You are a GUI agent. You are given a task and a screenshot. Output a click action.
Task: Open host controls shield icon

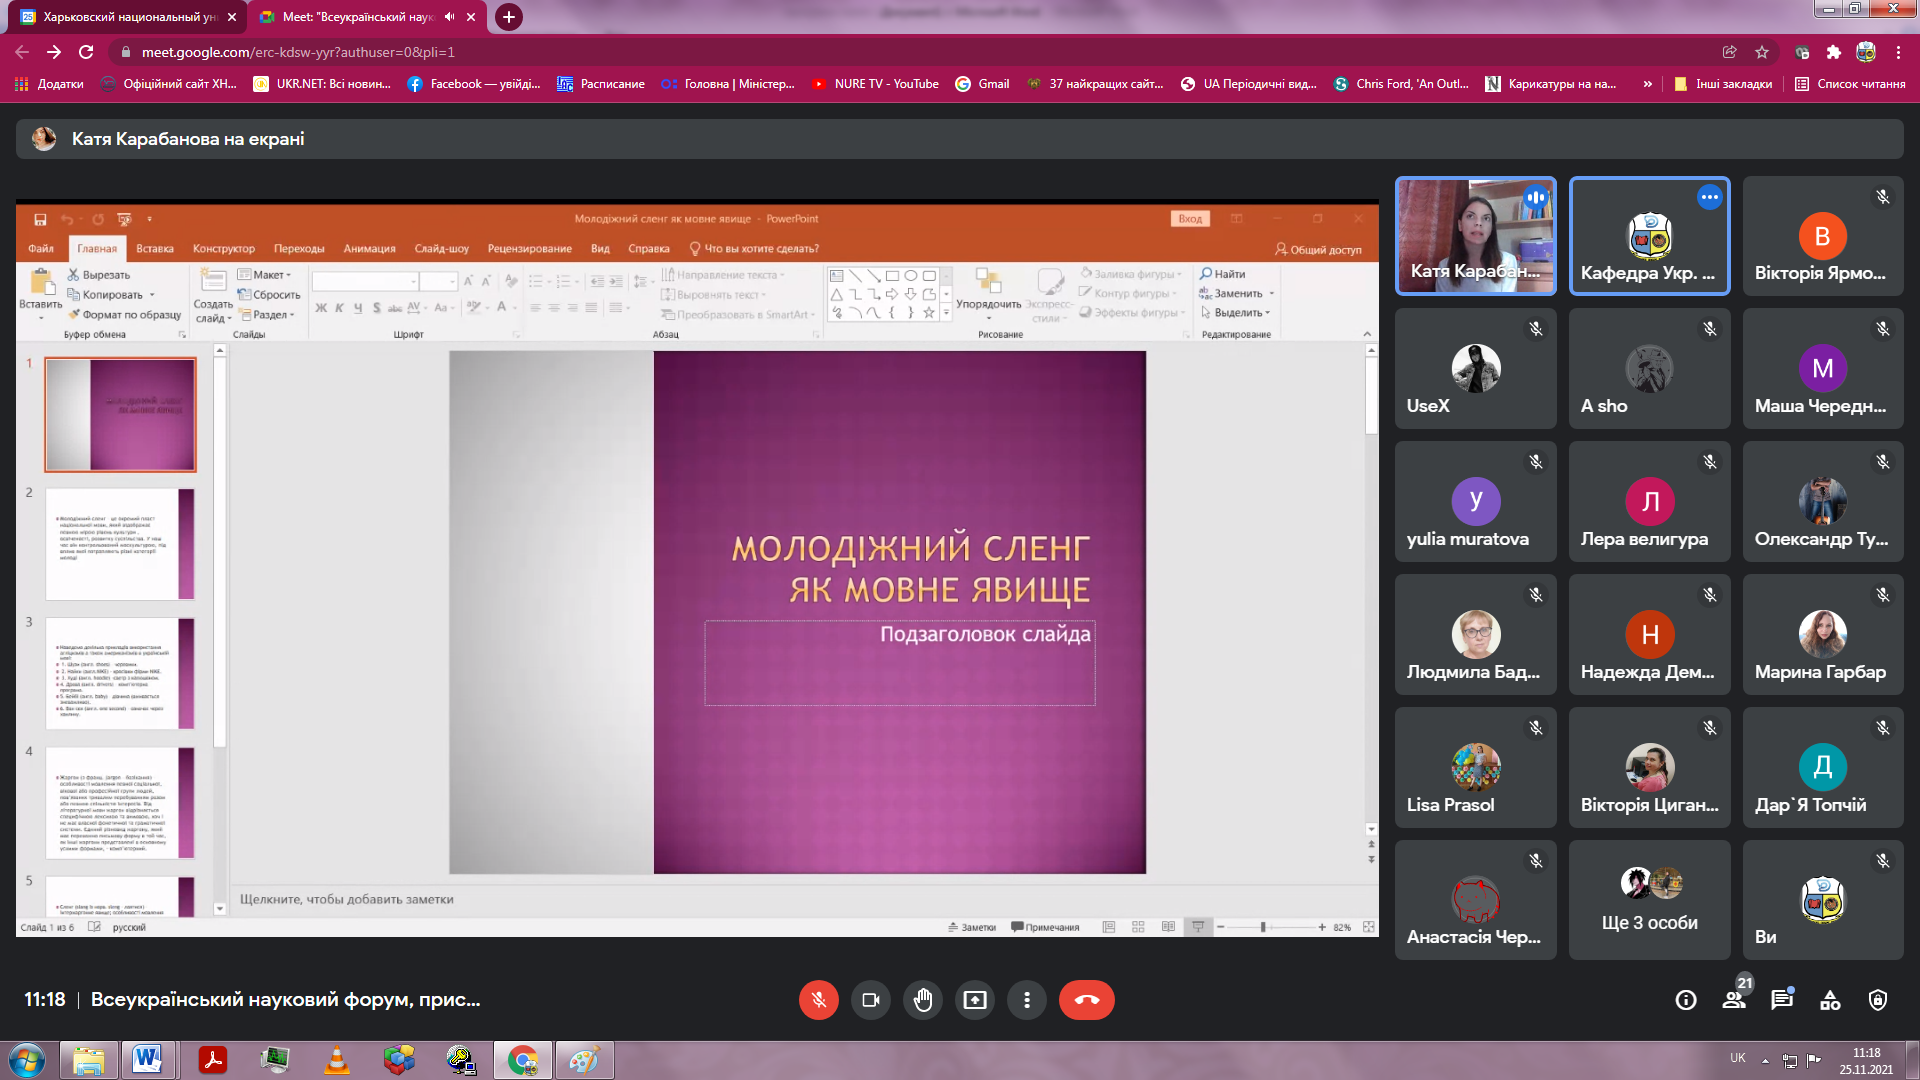click(x=1878, y=1000)
